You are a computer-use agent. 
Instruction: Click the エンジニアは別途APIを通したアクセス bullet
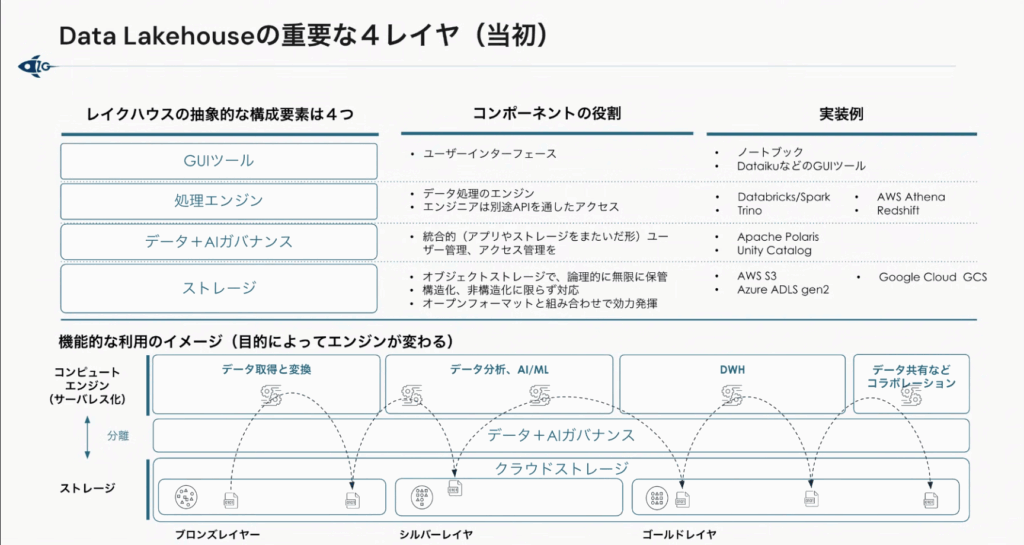coord(520,207)
